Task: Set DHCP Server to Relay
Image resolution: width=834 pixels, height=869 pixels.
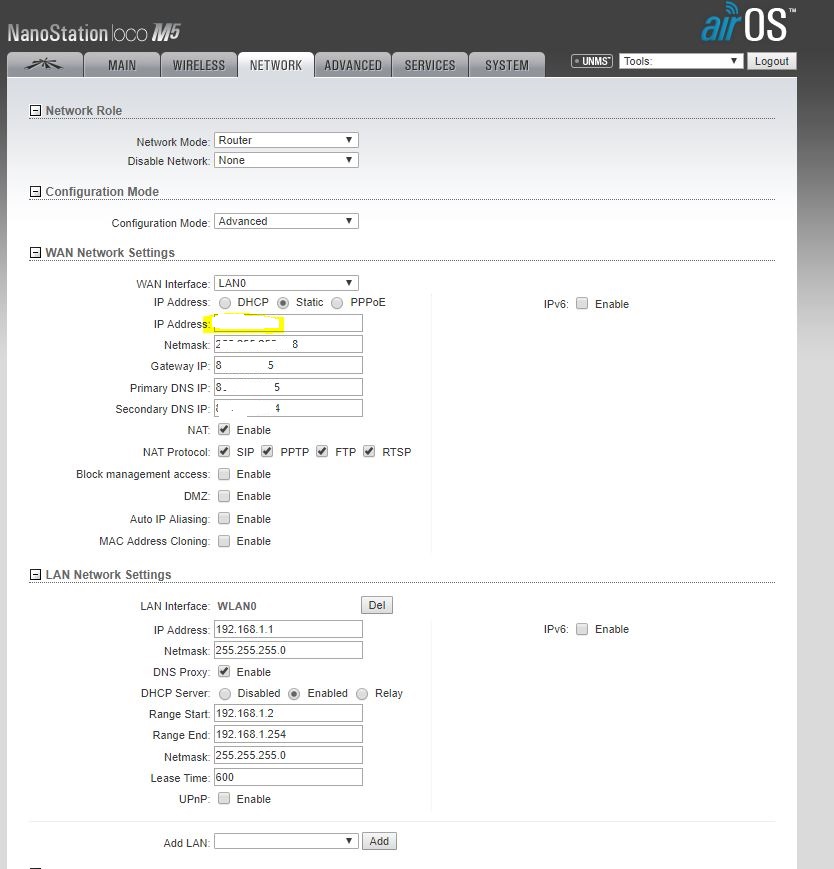Action: [362, 694]
